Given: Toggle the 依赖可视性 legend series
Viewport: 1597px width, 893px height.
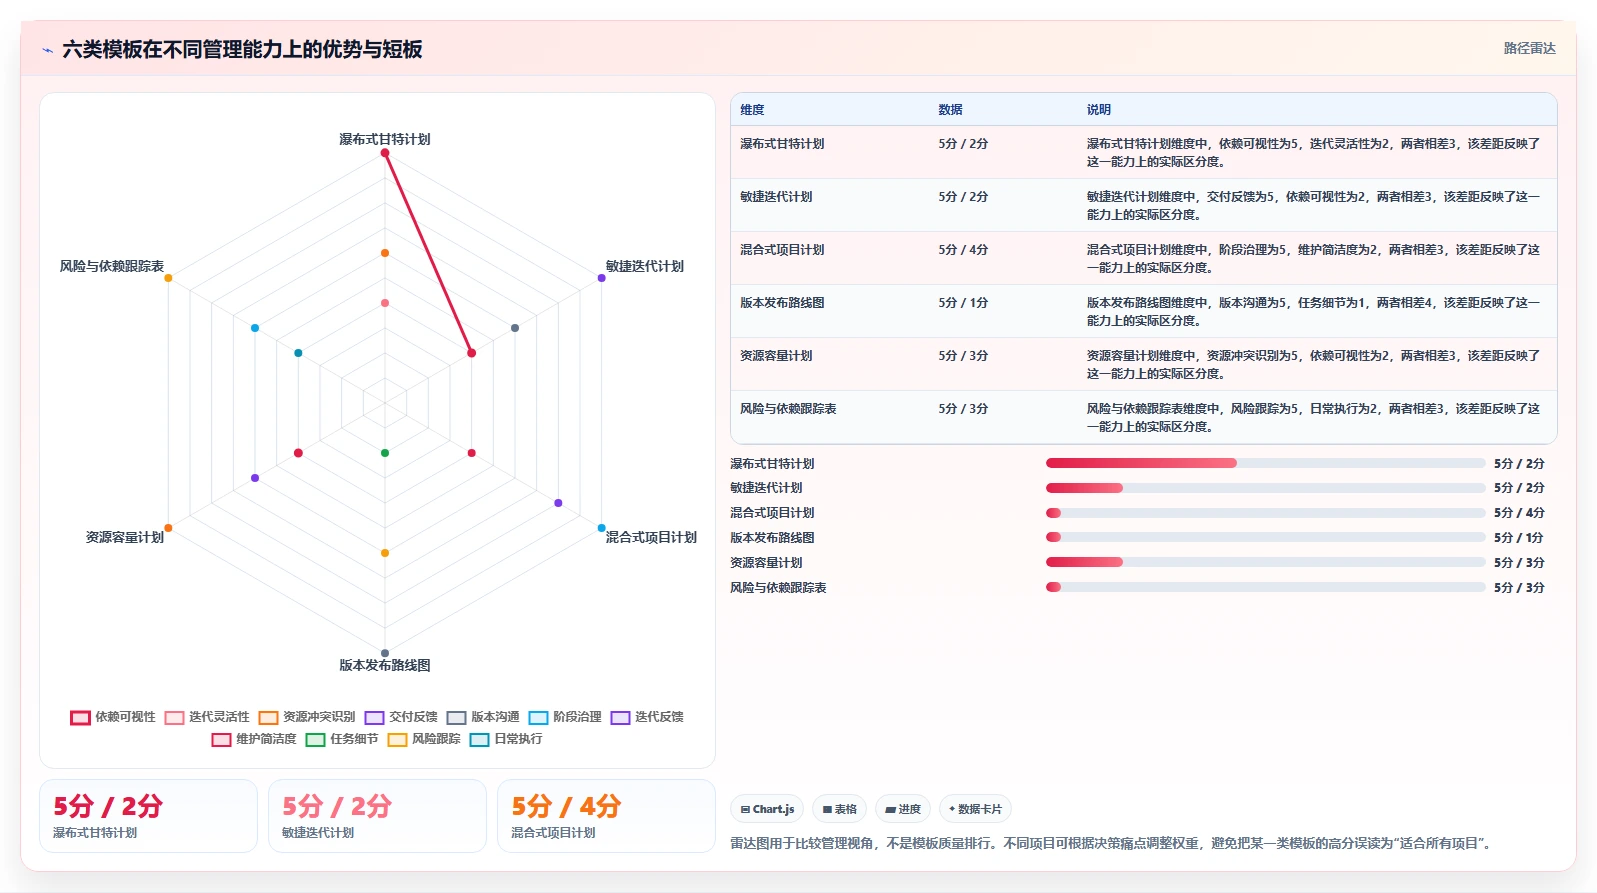Looking at the screenshot, I should [113, 717].
